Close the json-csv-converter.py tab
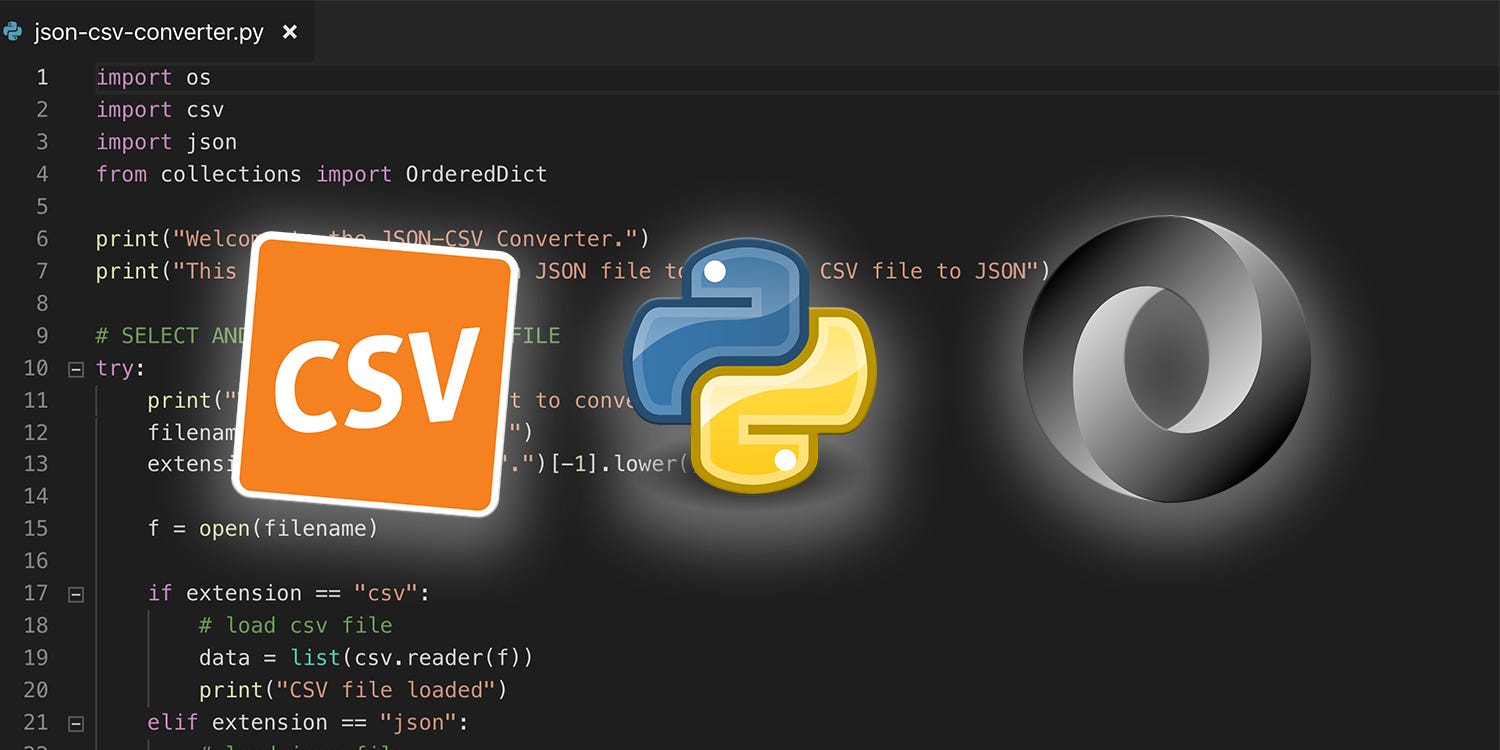This screenshot has height=750, width=1500. coord(289,31)
